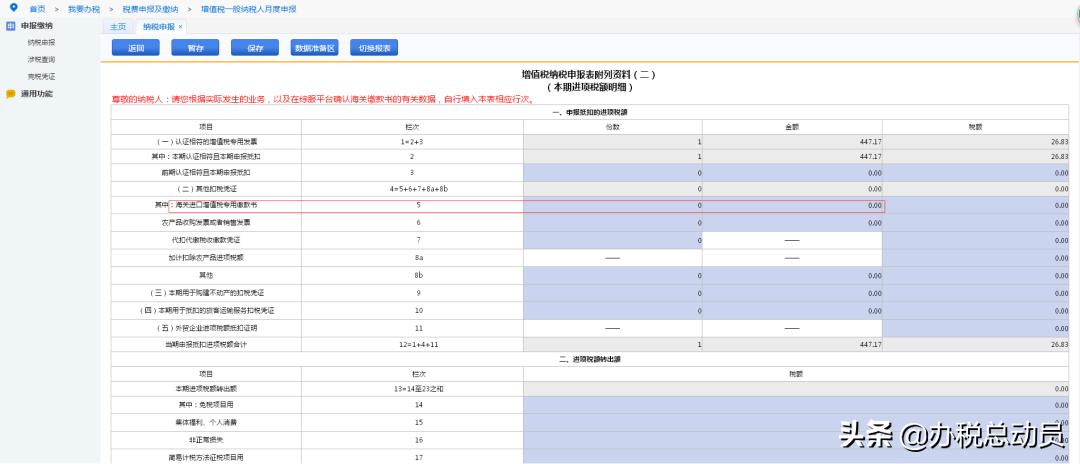Click 税额 field for 加计扣除农产品进项税额 row 8a

coord(976,258)
